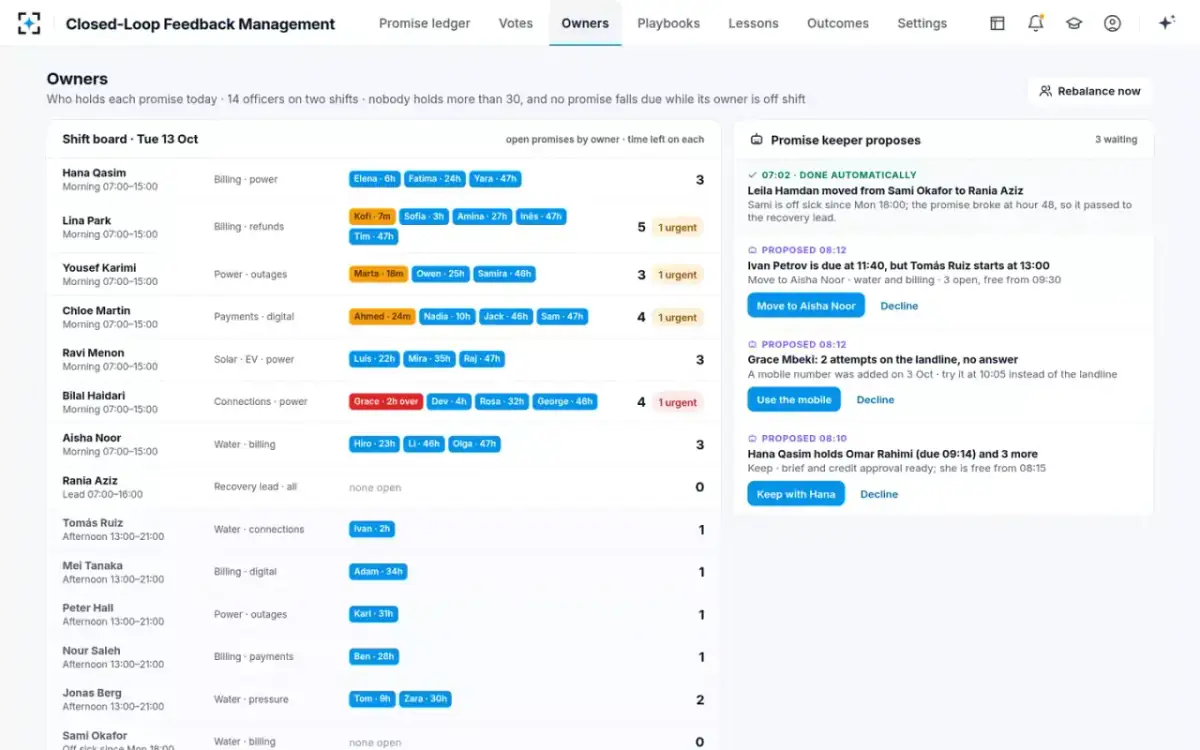The height and width of the screenshot is (750, 1200).
Task: Click Use the mobile button
Action: (794, 400)
